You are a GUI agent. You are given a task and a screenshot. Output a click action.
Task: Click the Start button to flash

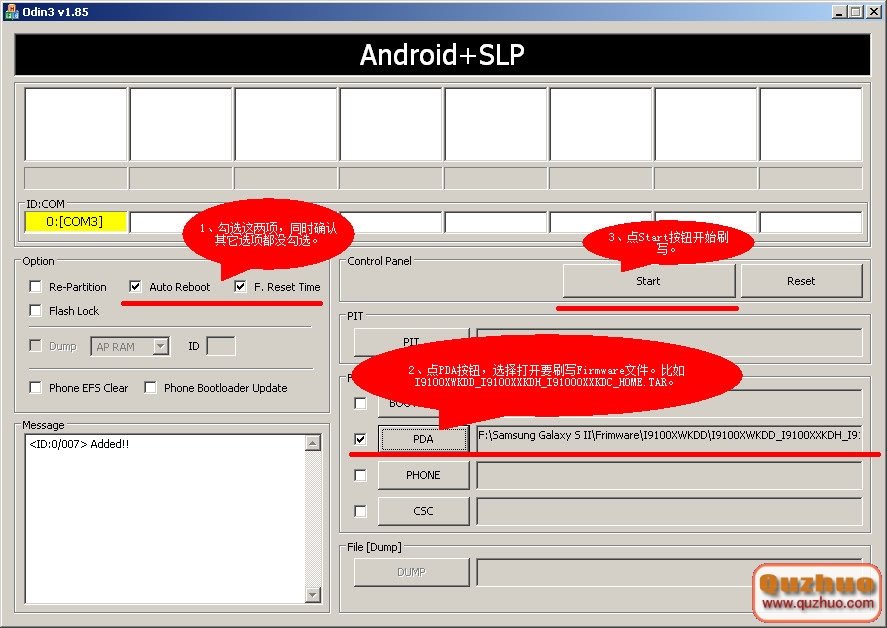point(648,281)
